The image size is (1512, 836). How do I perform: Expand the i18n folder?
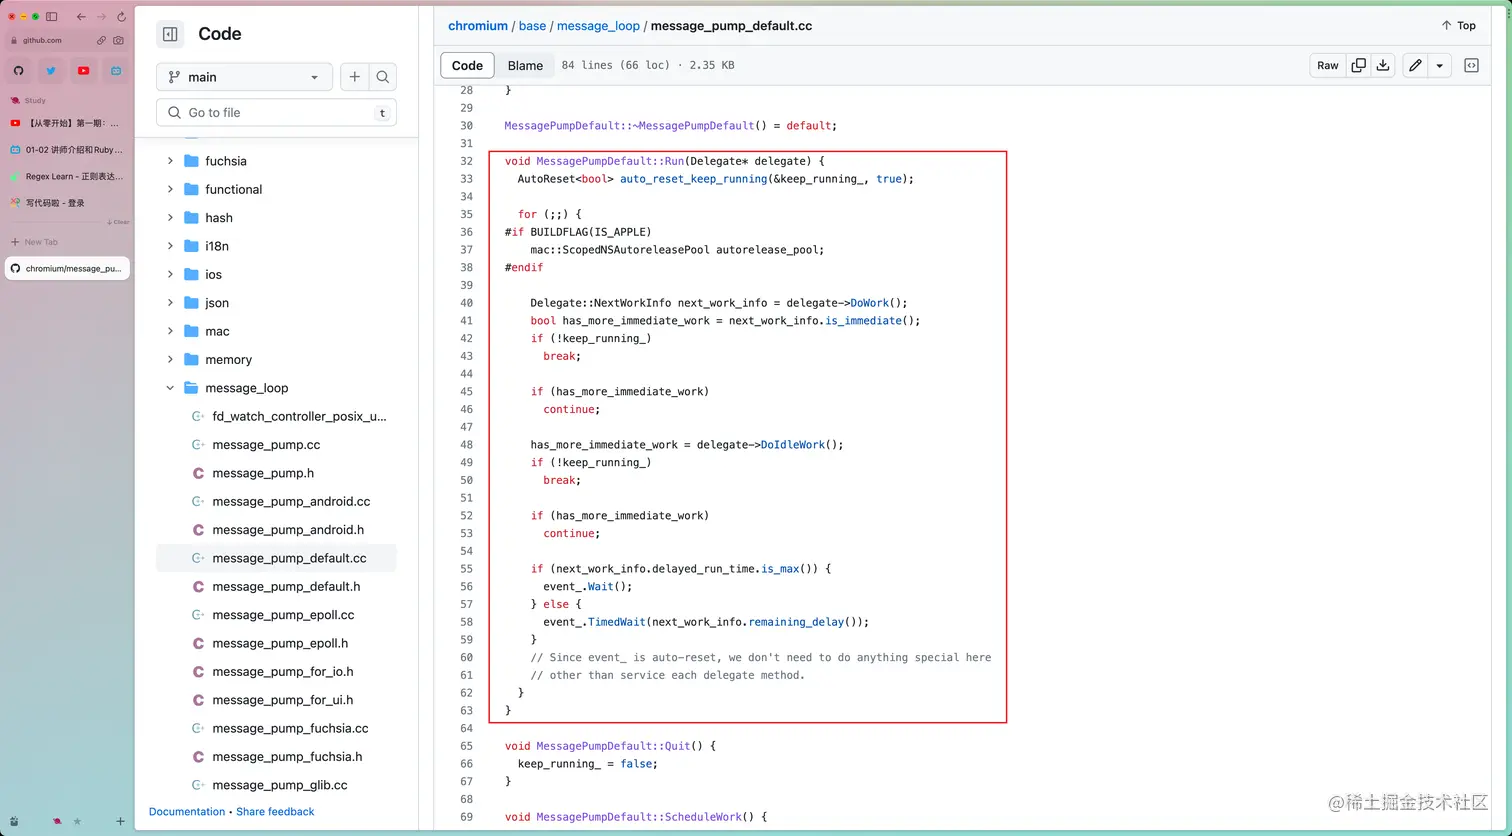(x=170, y=246)
